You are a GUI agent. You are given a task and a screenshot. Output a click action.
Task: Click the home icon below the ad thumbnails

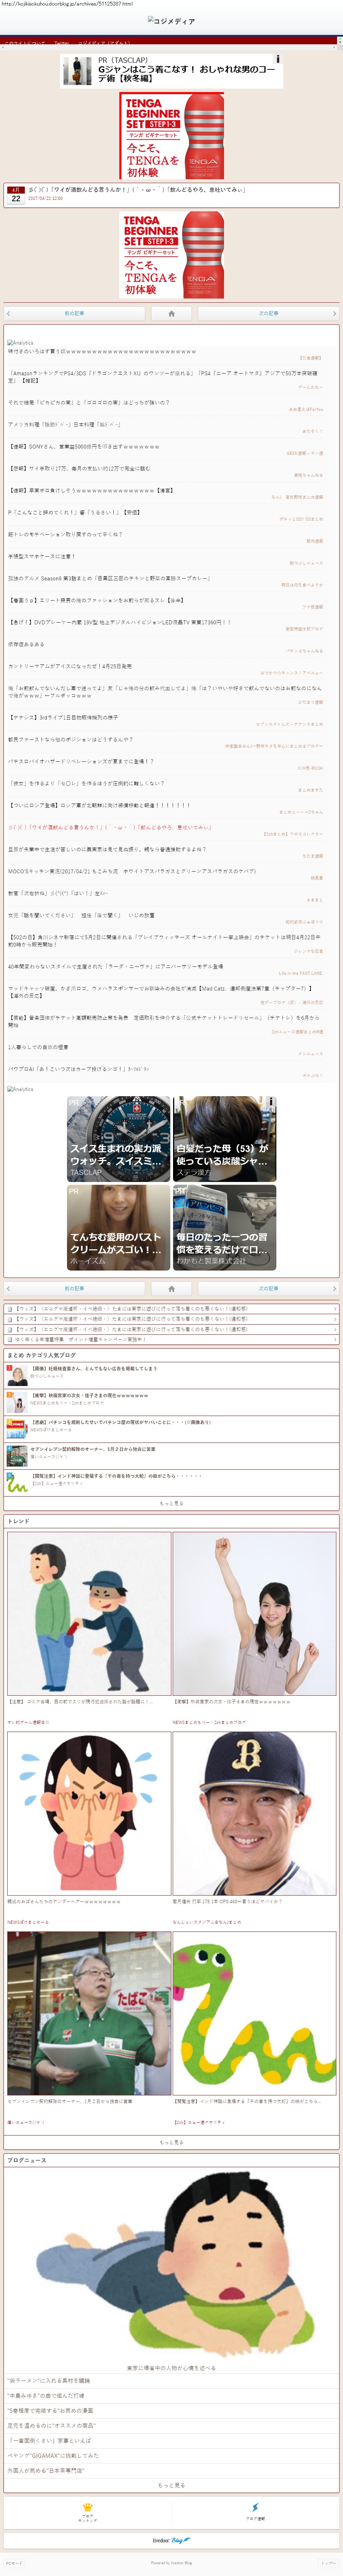pyautogui.click(x=171, y=1288)
